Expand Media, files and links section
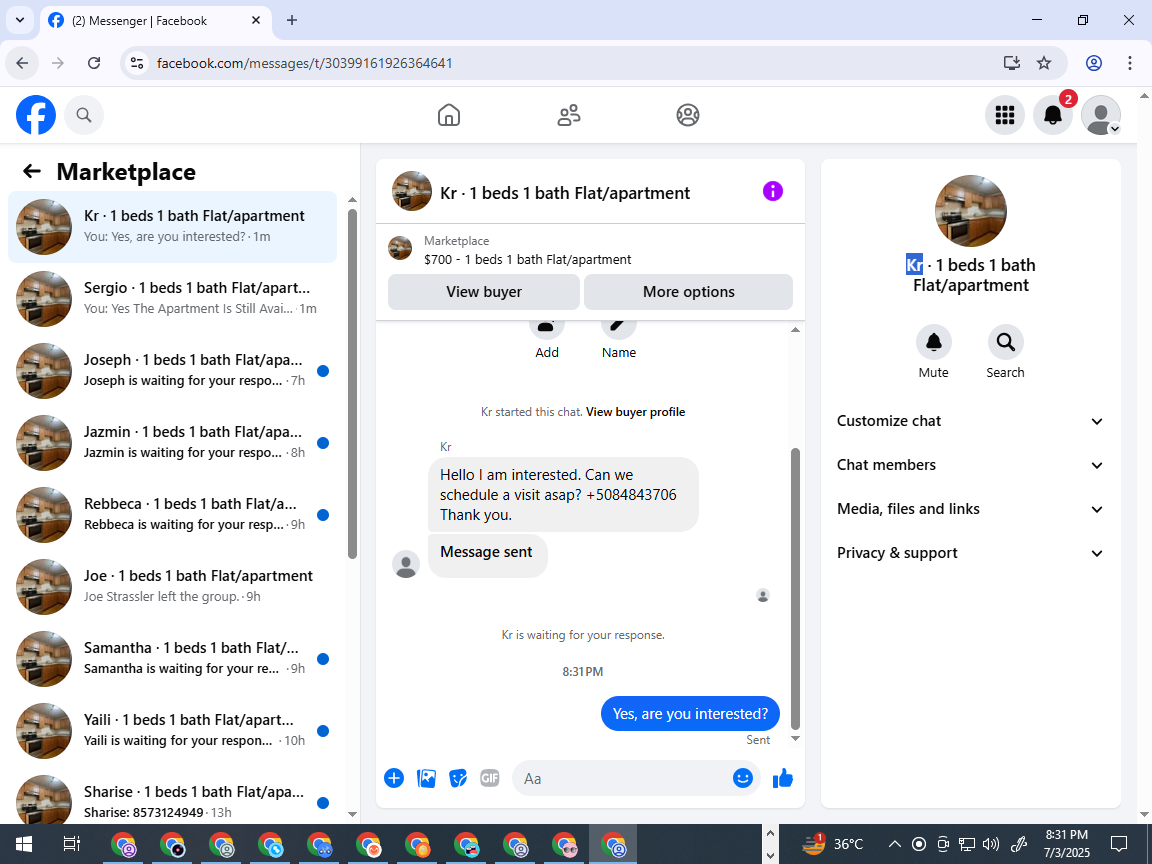The height and width of the screenshot is (864, 1152). point(971,509)
